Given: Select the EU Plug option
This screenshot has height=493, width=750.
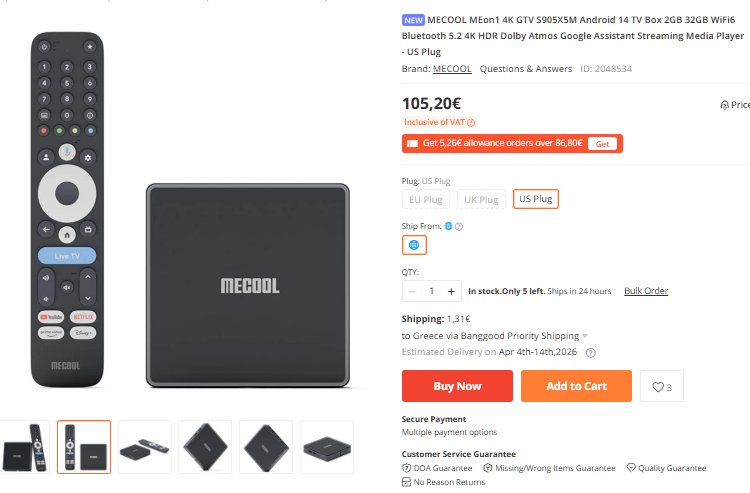Looking at the screenshot, I should click(x=426, y=199).
